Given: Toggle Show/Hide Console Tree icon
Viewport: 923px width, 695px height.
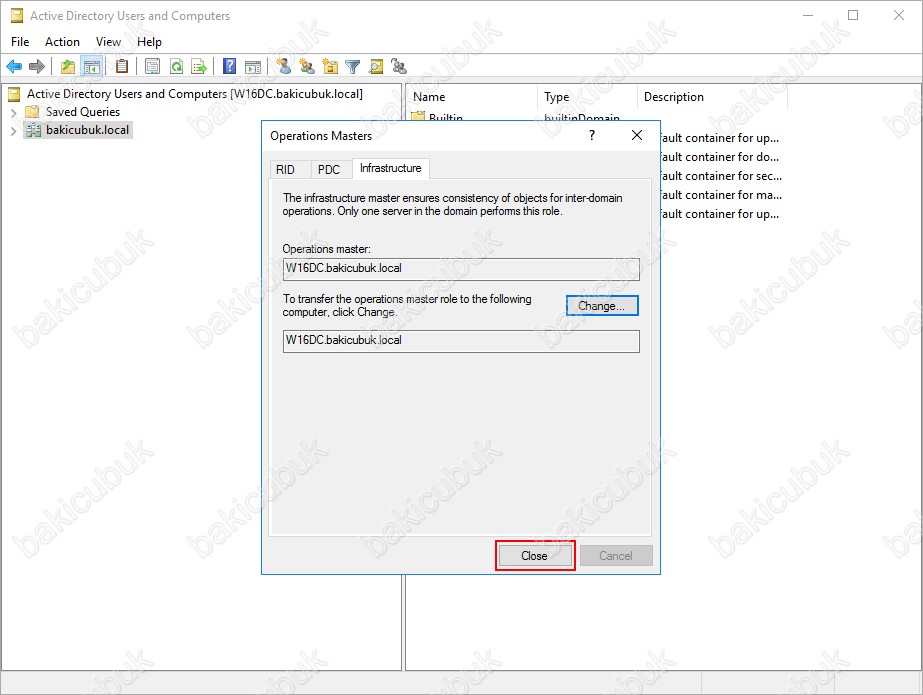Looking at the screenshot, I should point(92,66).
